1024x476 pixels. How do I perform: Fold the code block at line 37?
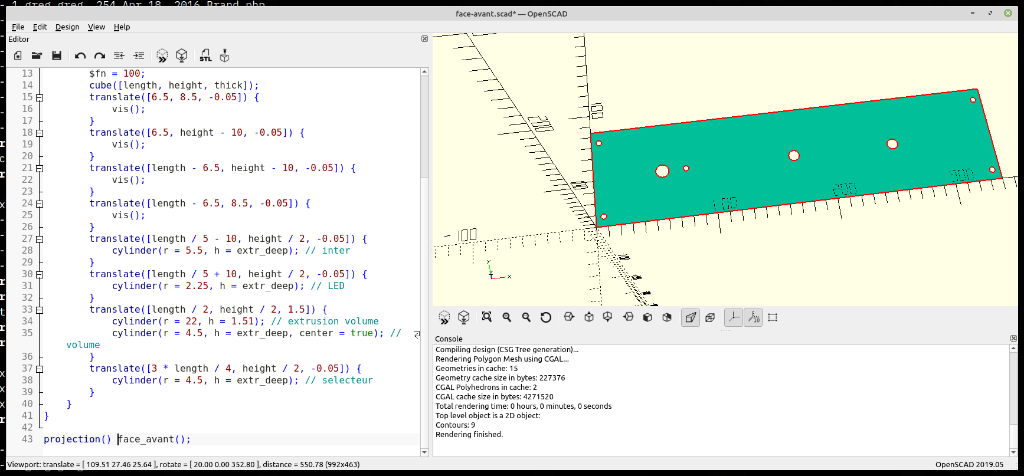point(39,369)
